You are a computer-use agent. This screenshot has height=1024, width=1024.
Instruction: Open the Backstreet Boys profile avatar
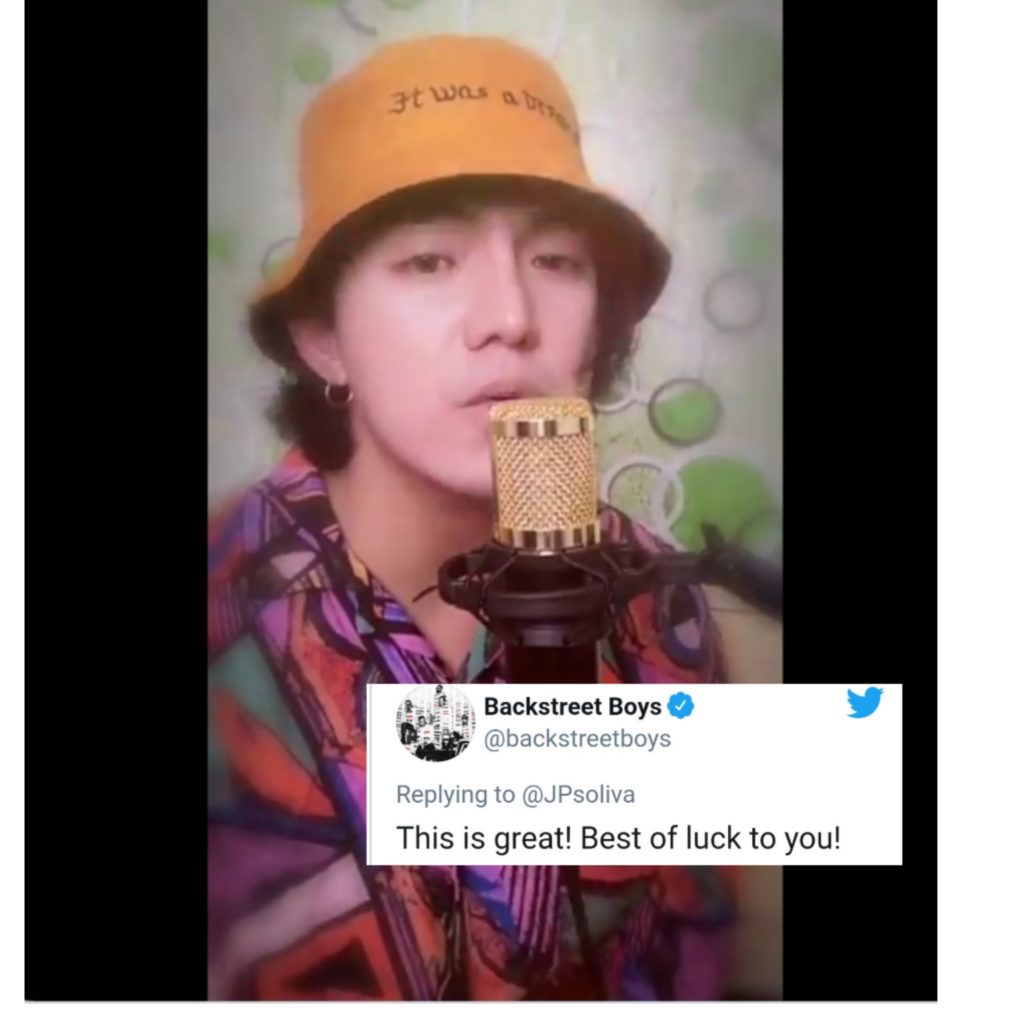point(435,724)
